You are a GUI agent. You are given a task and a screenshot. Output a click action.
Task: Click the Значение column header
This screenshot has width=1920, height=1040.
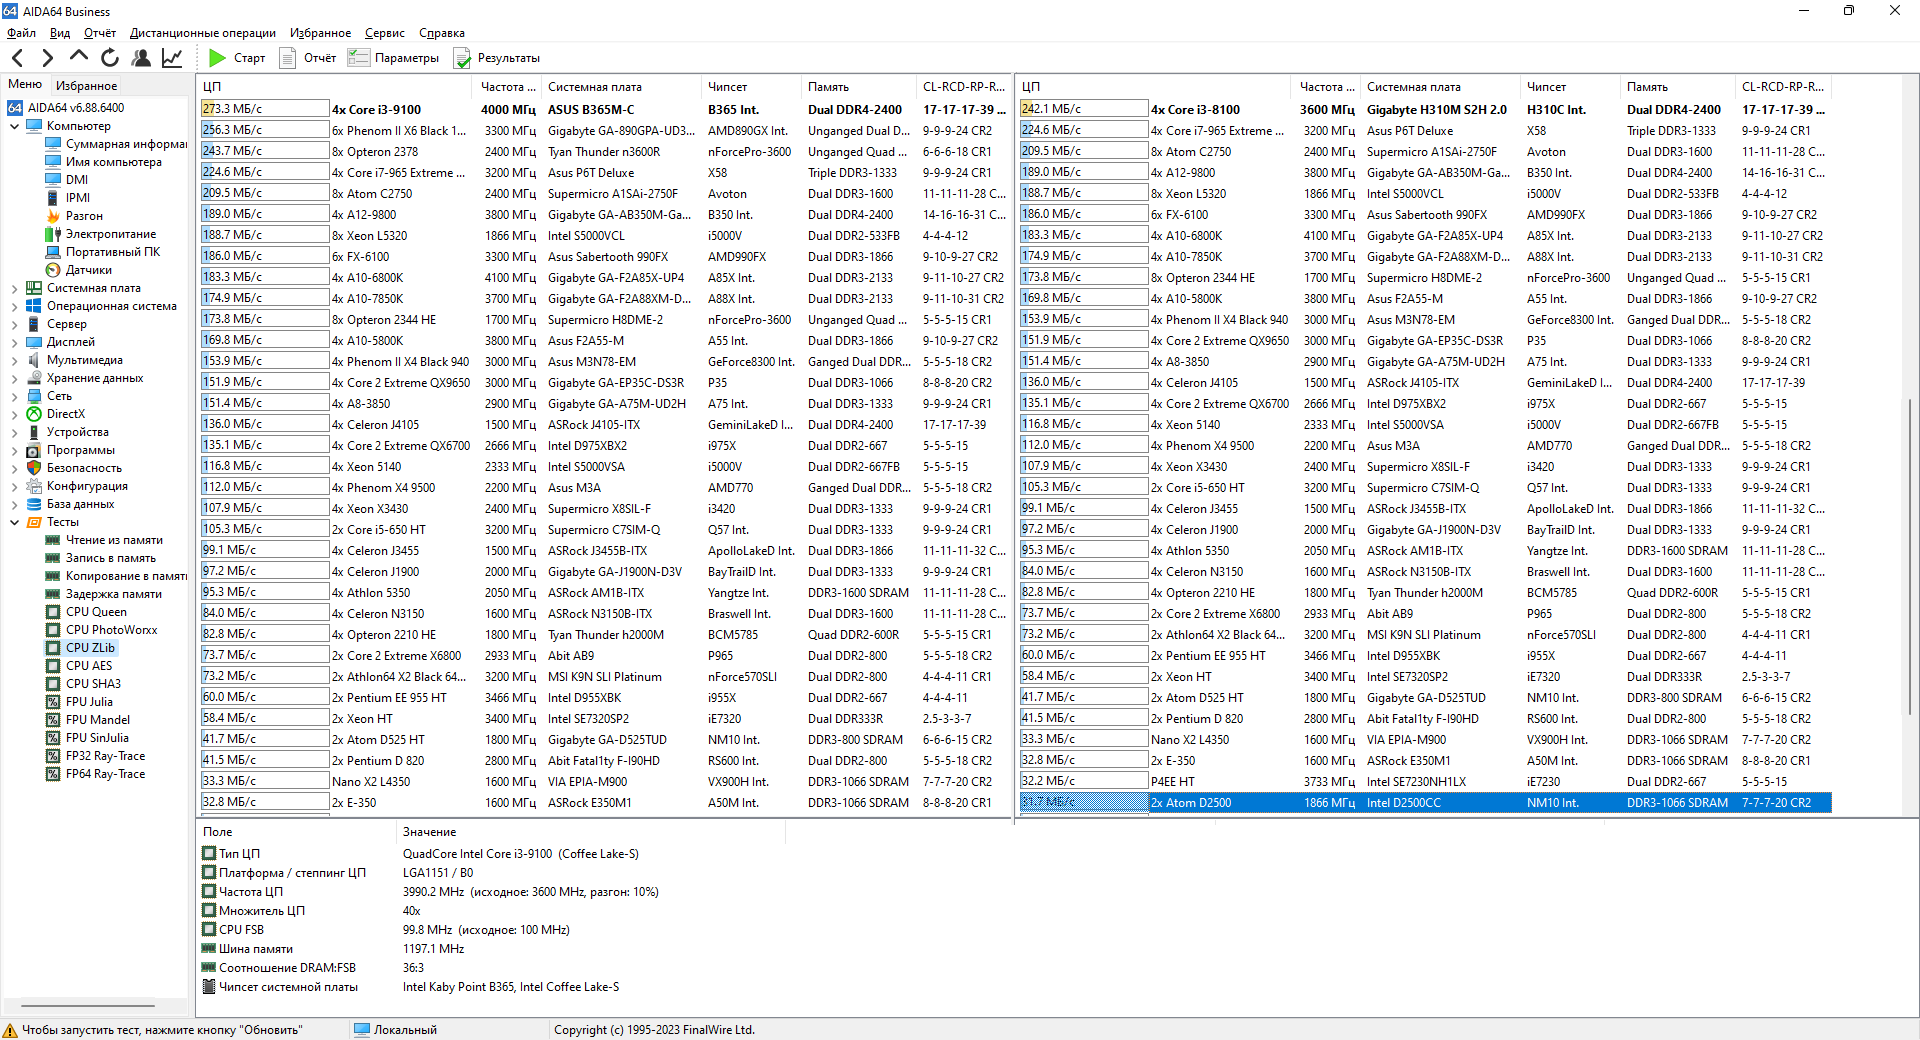click(590, 832)
